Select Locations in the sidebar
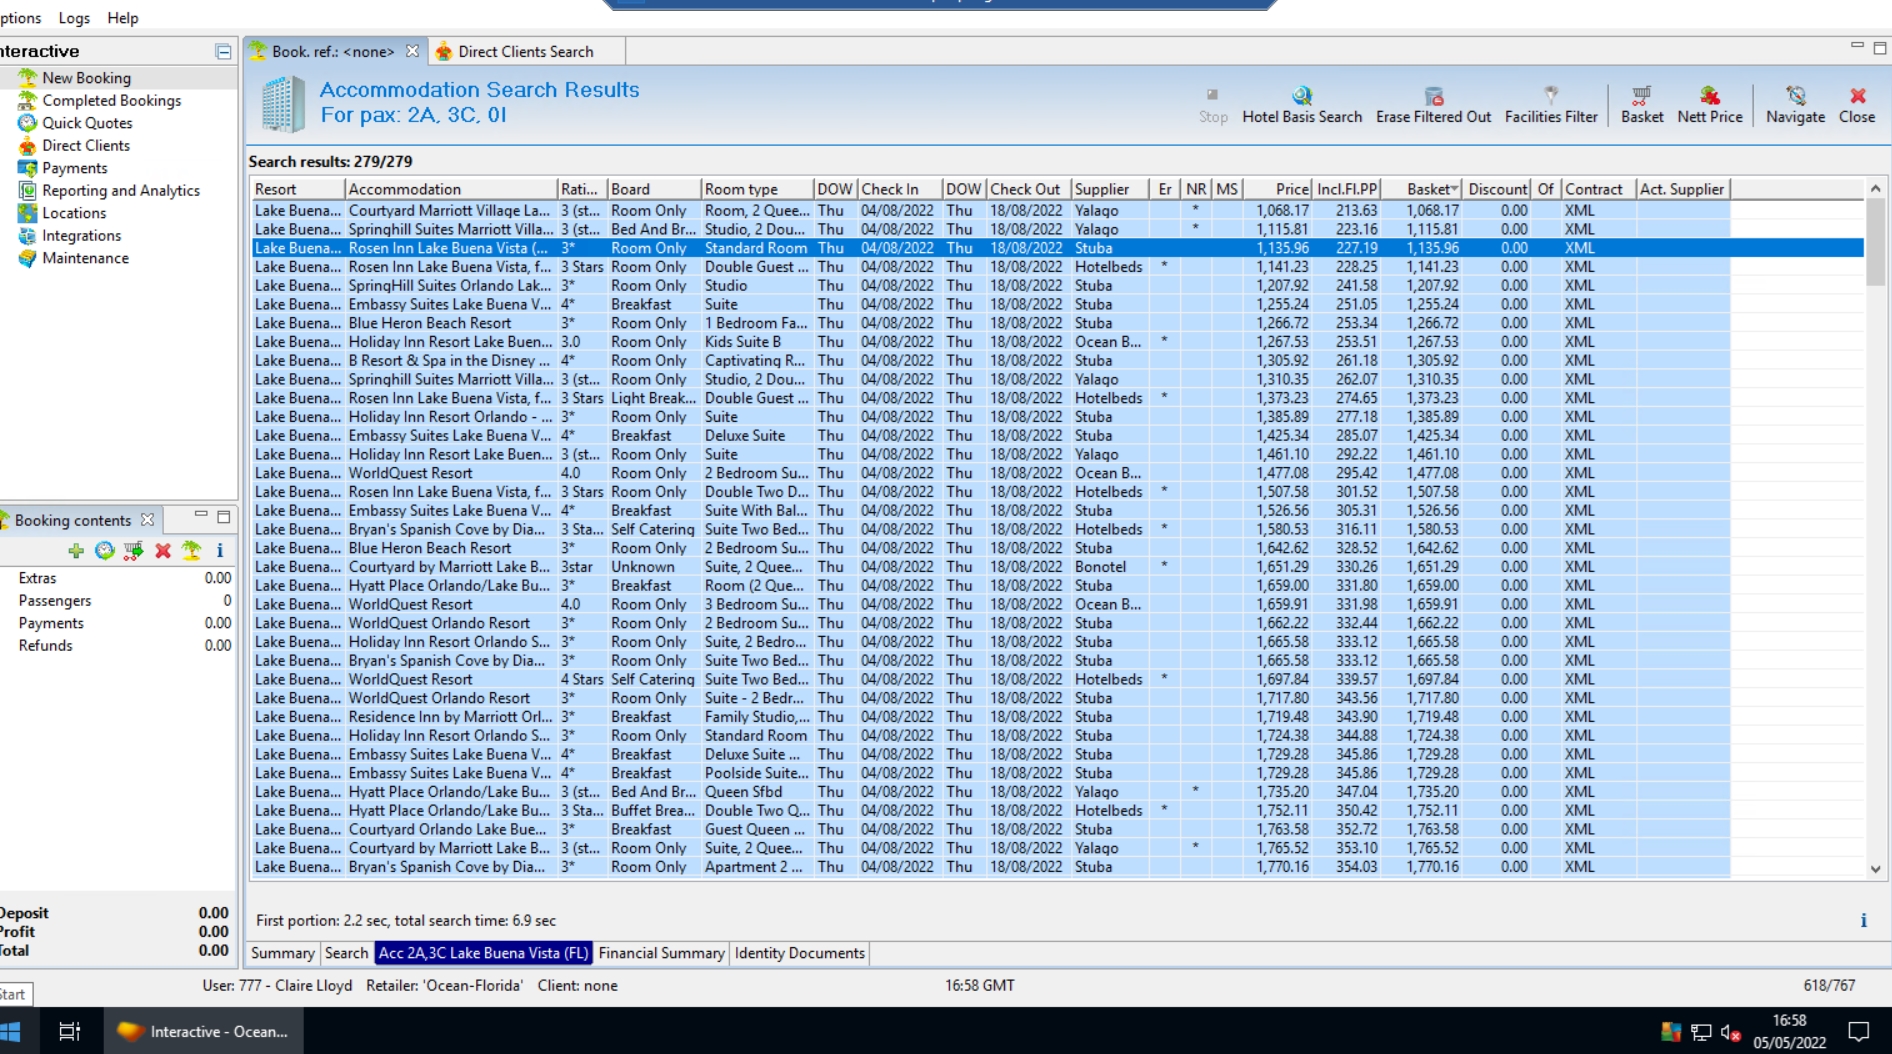Image resolution: width=1892 pixels, height=1054 pixels. 74,213
